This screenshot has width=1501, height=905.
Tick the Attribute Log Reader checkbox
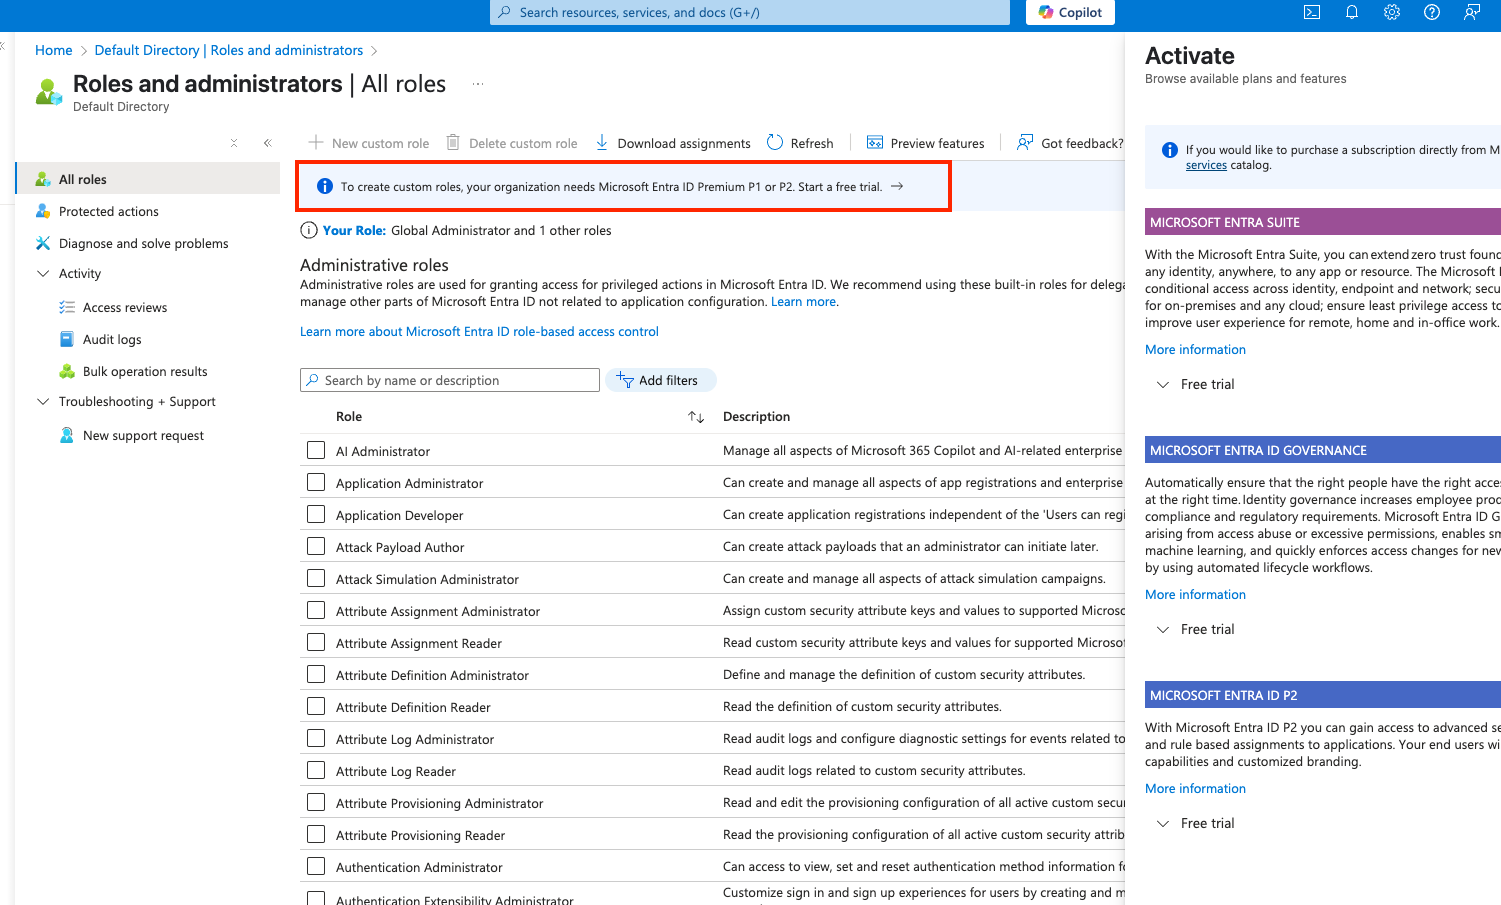[316, 771]
